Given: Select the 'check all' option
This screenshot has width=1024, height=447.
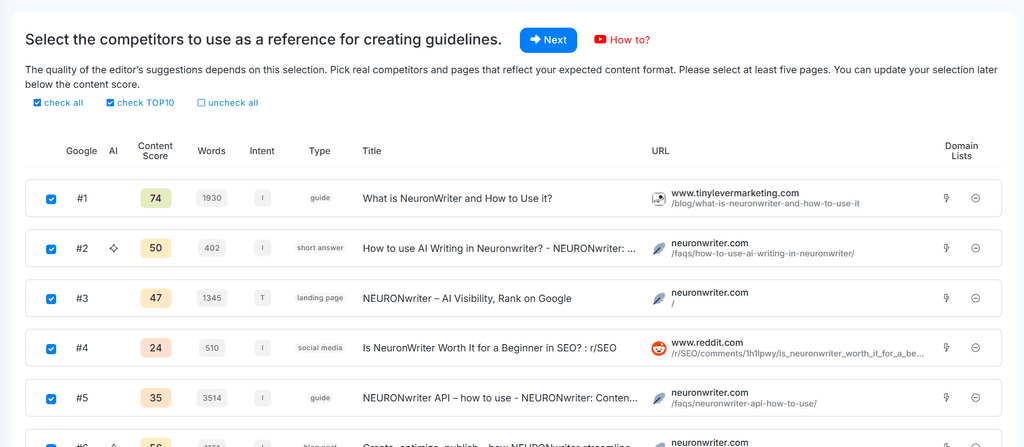Looking at the screenshot, I should 58,103.
